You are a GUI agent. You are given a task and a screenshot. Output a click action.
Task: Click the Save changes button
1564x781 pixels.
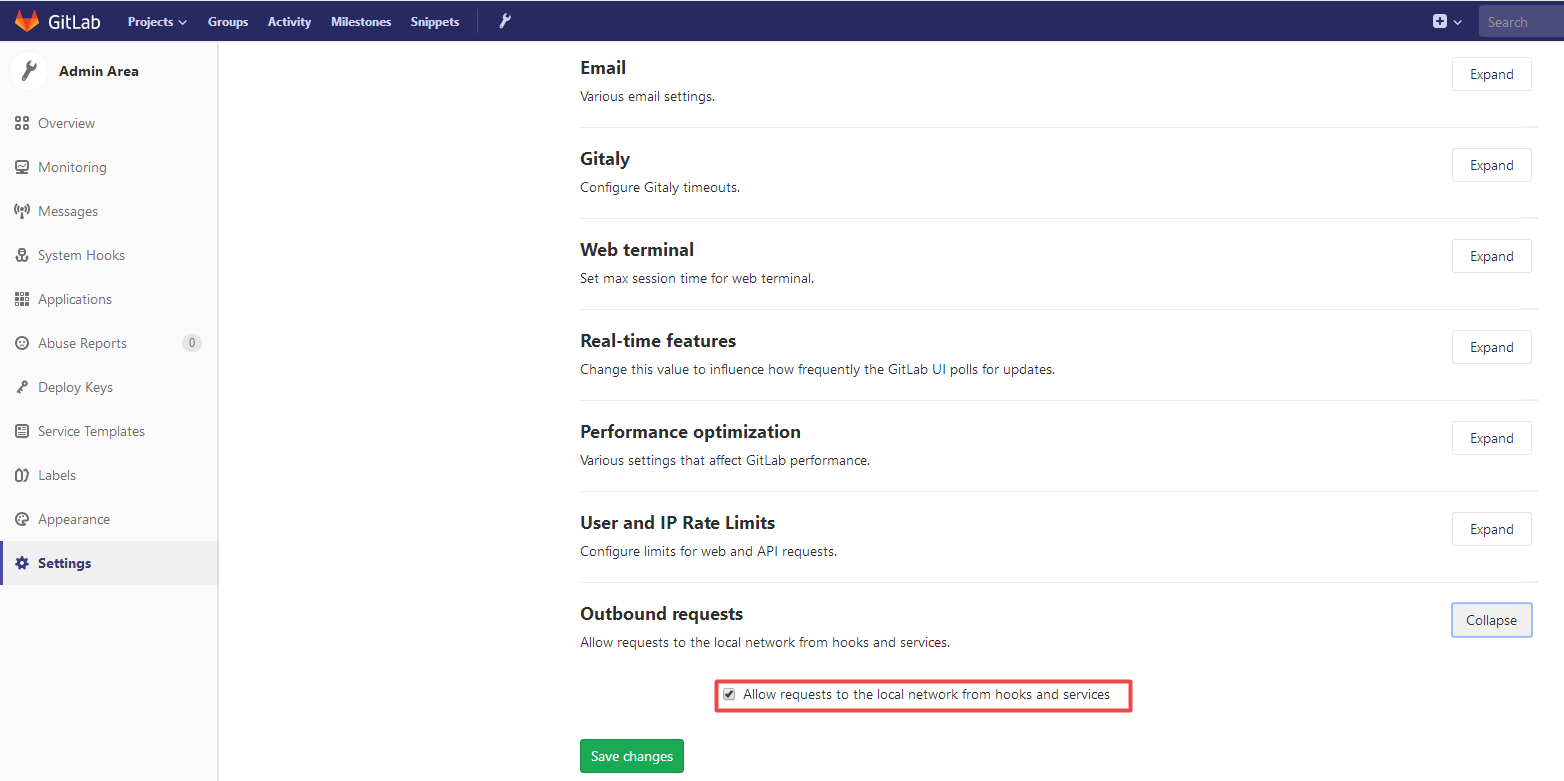click(x=632, y=756)
